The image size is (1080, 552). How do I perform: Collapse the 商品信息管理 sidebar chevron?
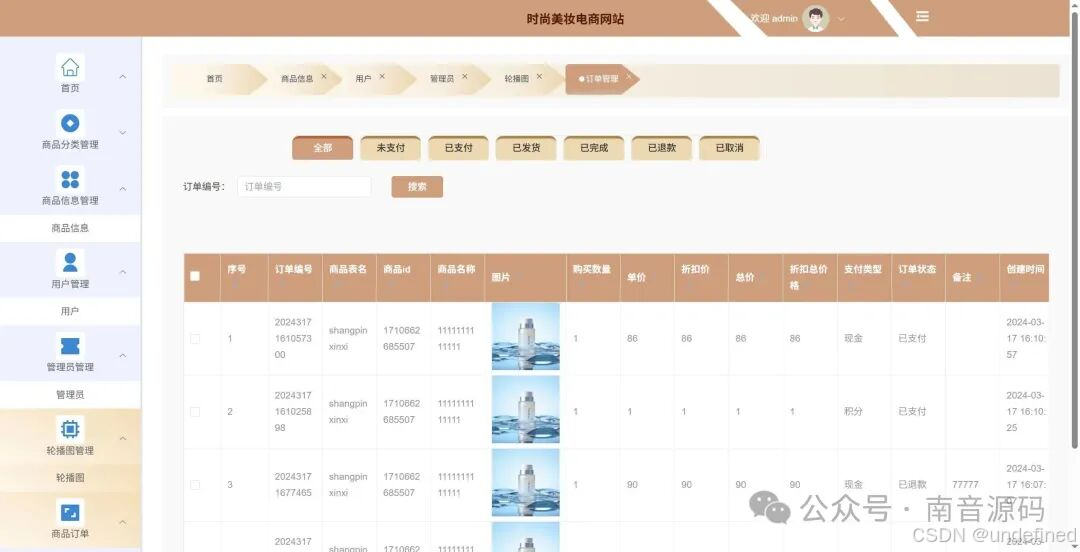pyautogui.click(x=123, y=188)
